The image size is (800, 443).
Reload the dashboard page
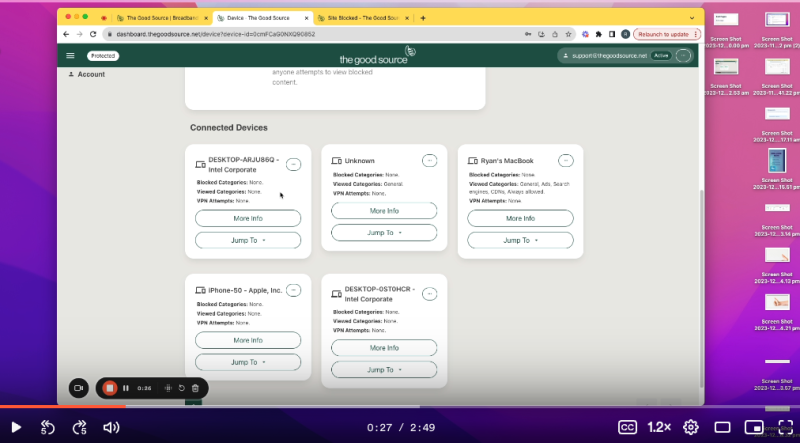(93, 34)
